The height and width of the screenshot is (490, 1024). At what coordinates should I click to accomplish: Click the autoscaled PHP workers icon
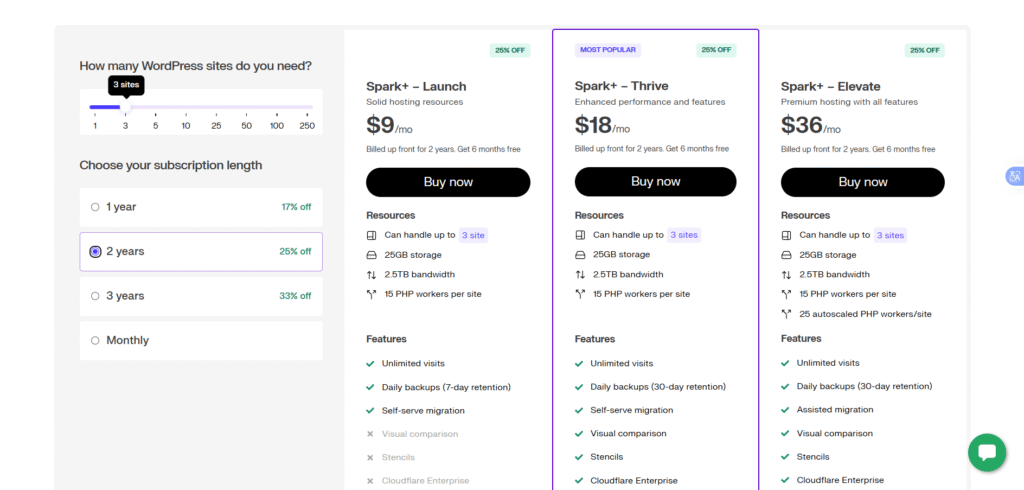(786, 314)
